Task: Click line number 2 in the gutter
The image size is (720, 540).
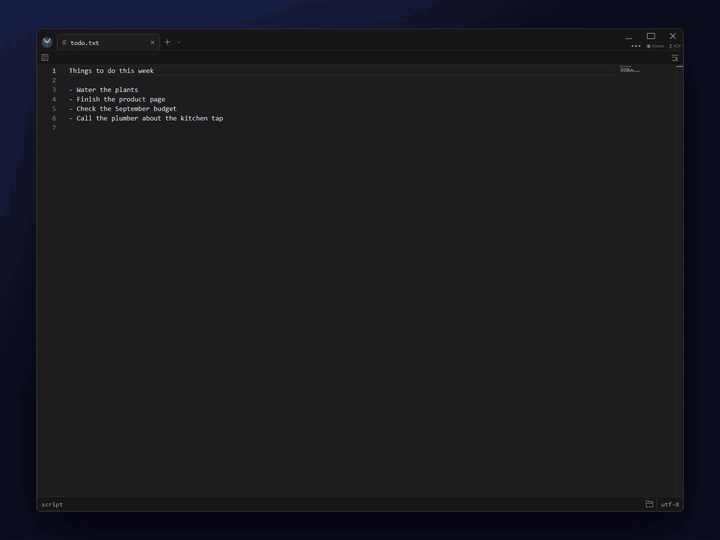Action: 54,80
